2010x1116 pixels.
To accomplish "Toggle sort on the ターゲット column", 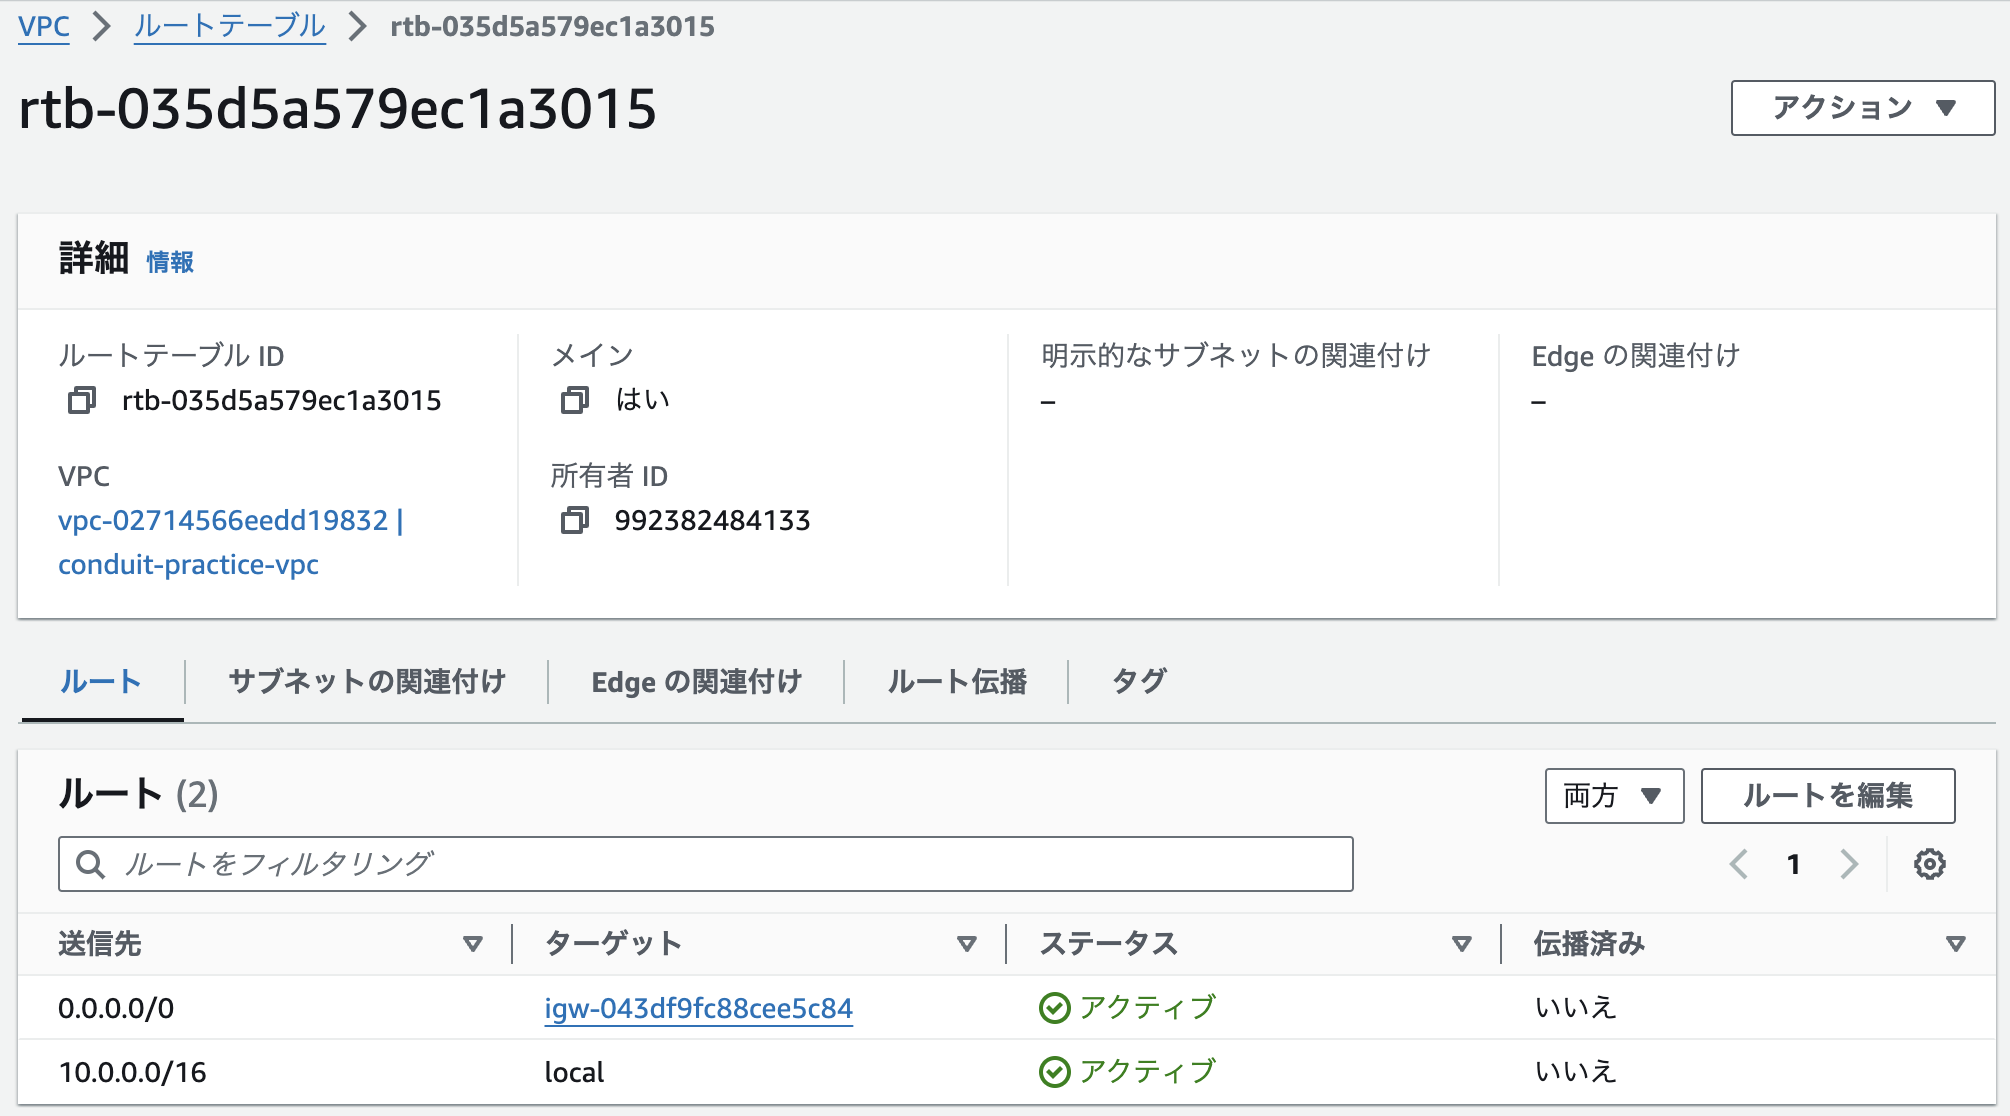I will (967, 943).
